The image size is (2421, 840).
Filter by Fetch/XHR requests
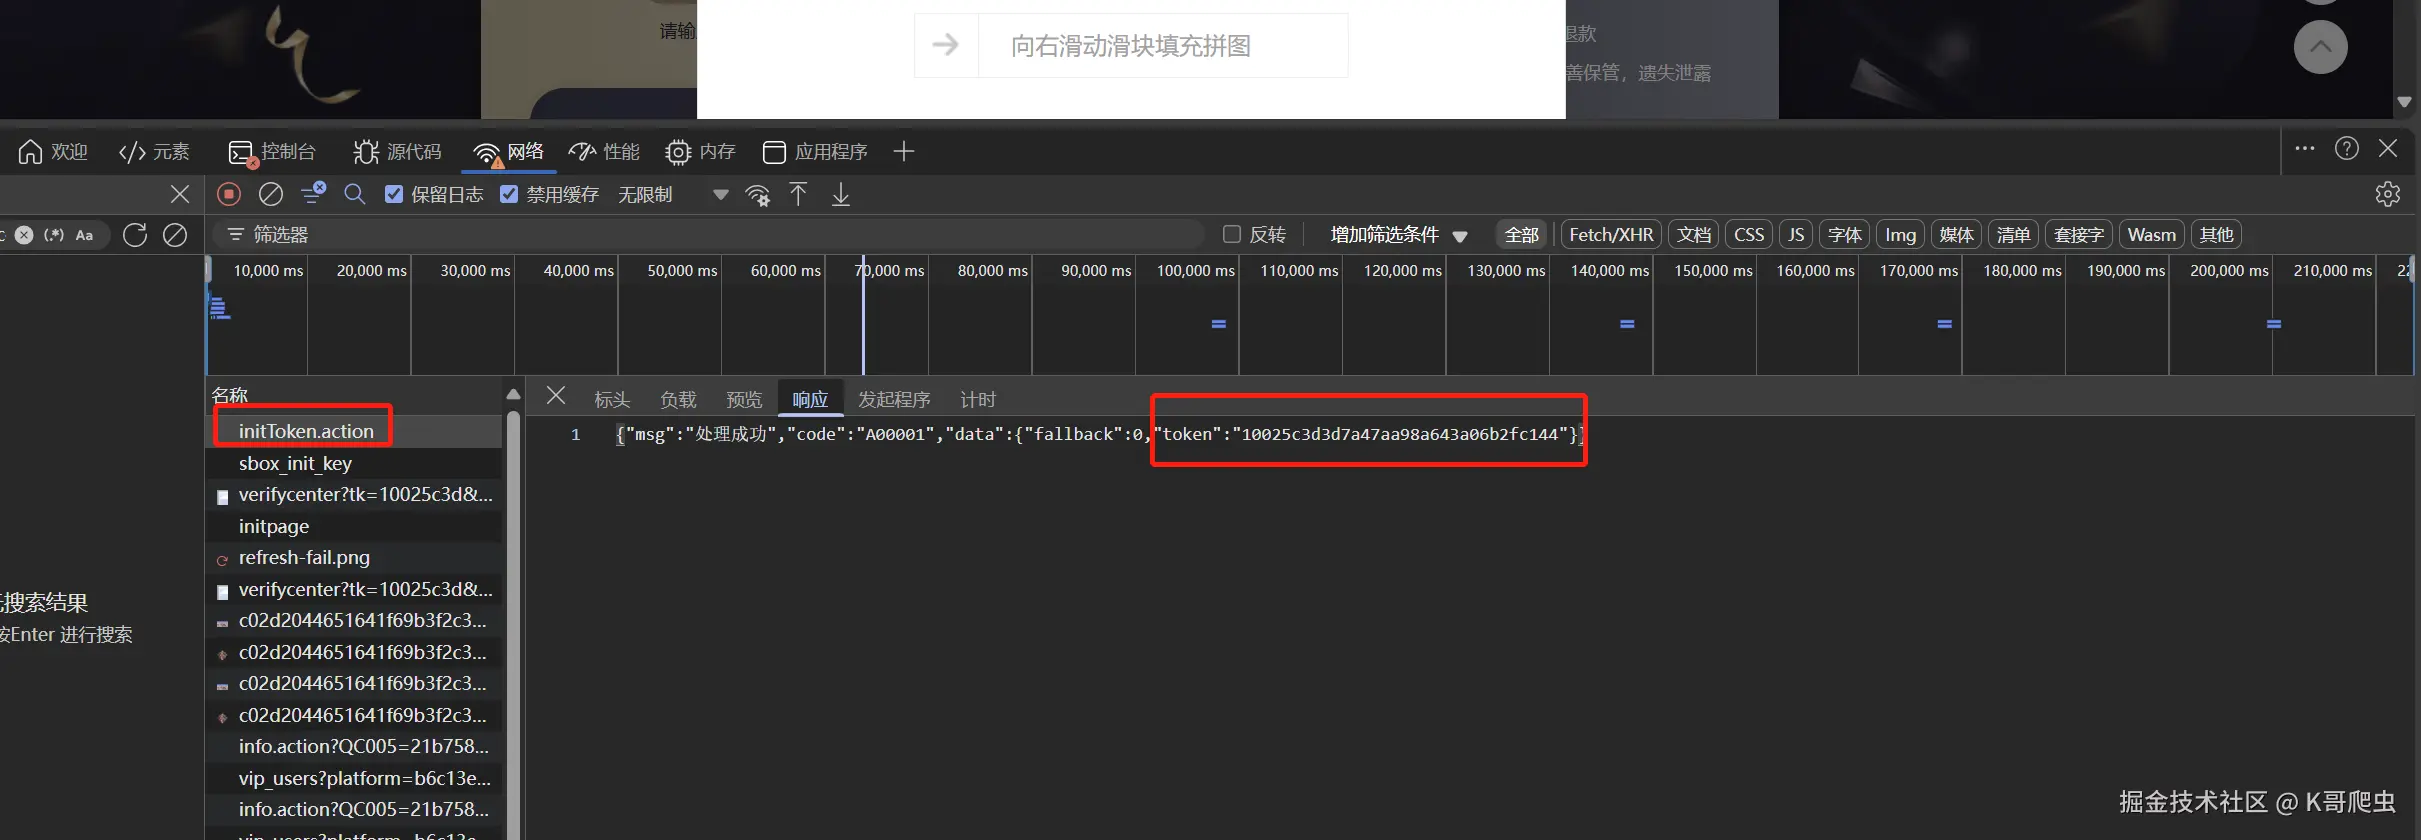coord(1611,235)
